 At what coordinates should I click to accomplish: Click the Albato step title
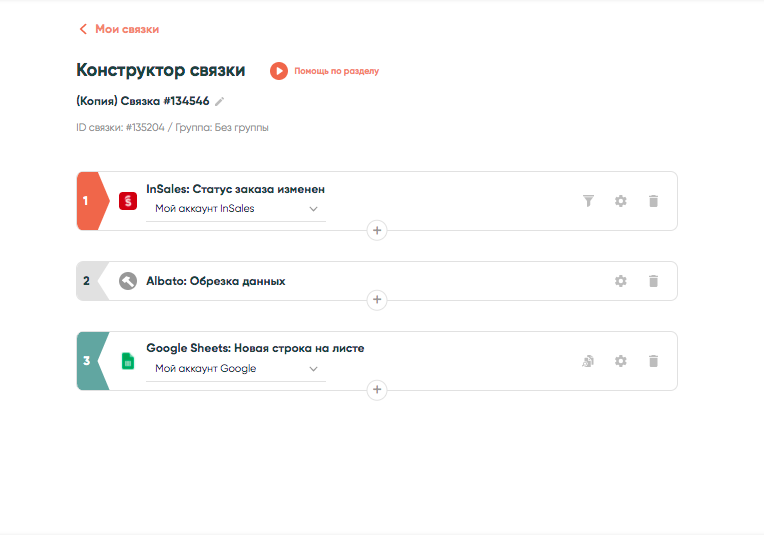(215, 281)
